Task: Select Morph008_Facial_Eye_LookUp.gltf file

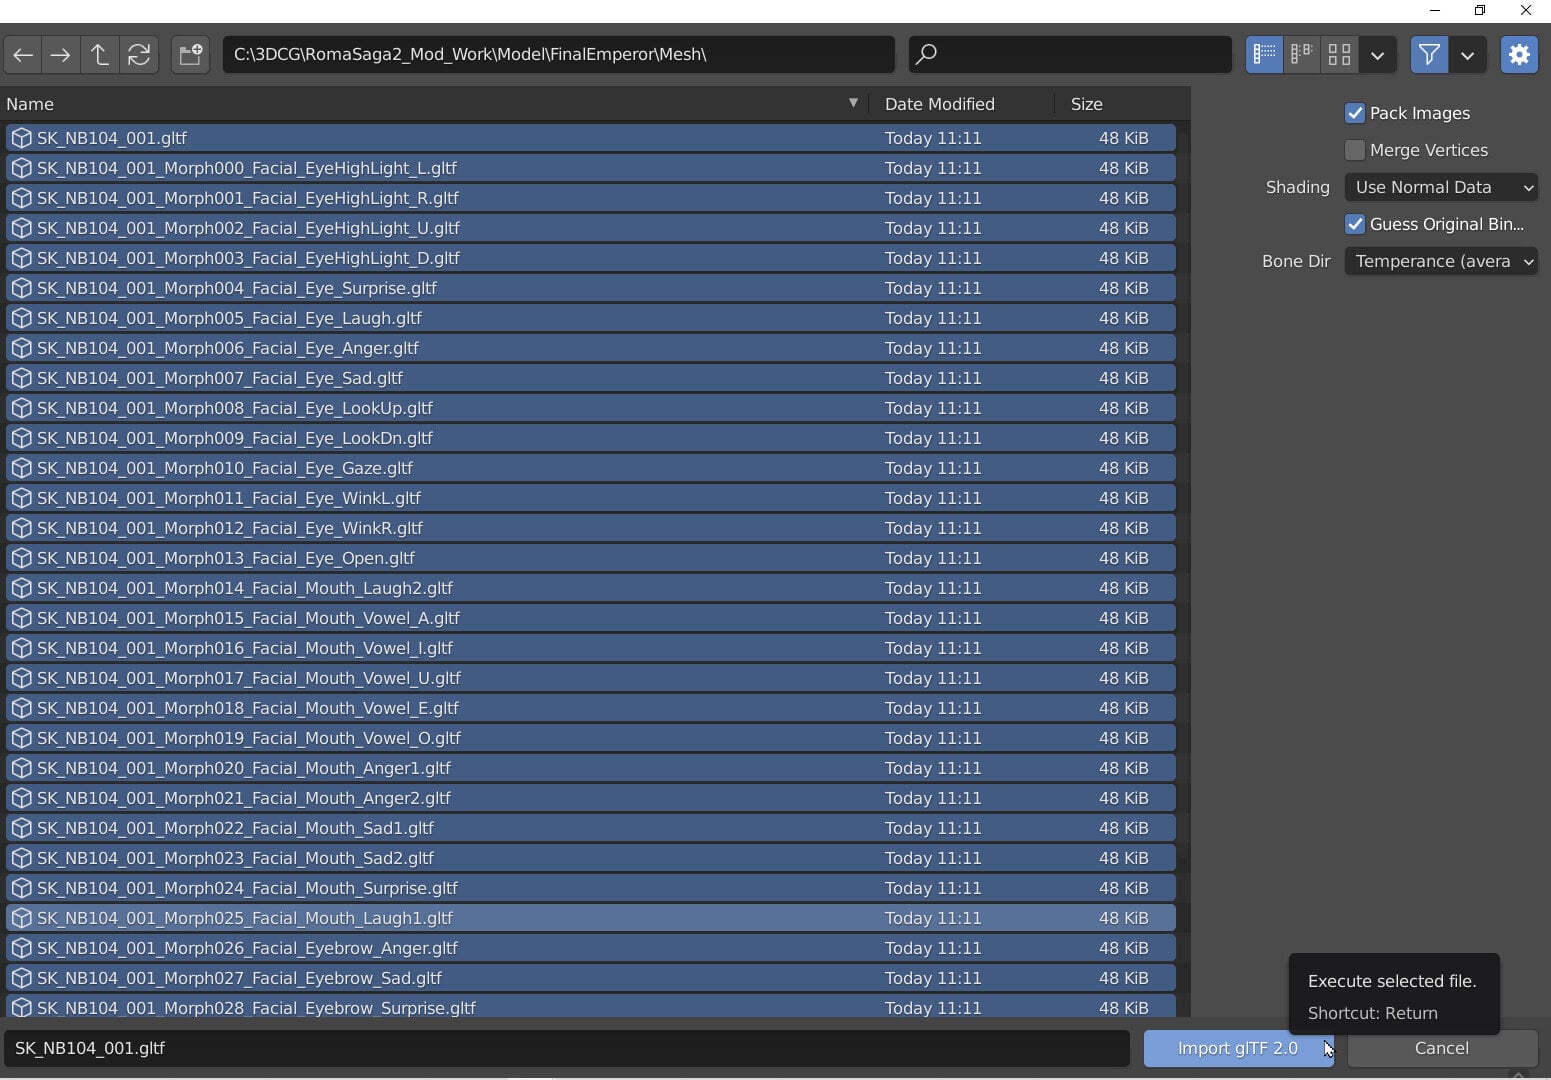Action: (590, 408)
